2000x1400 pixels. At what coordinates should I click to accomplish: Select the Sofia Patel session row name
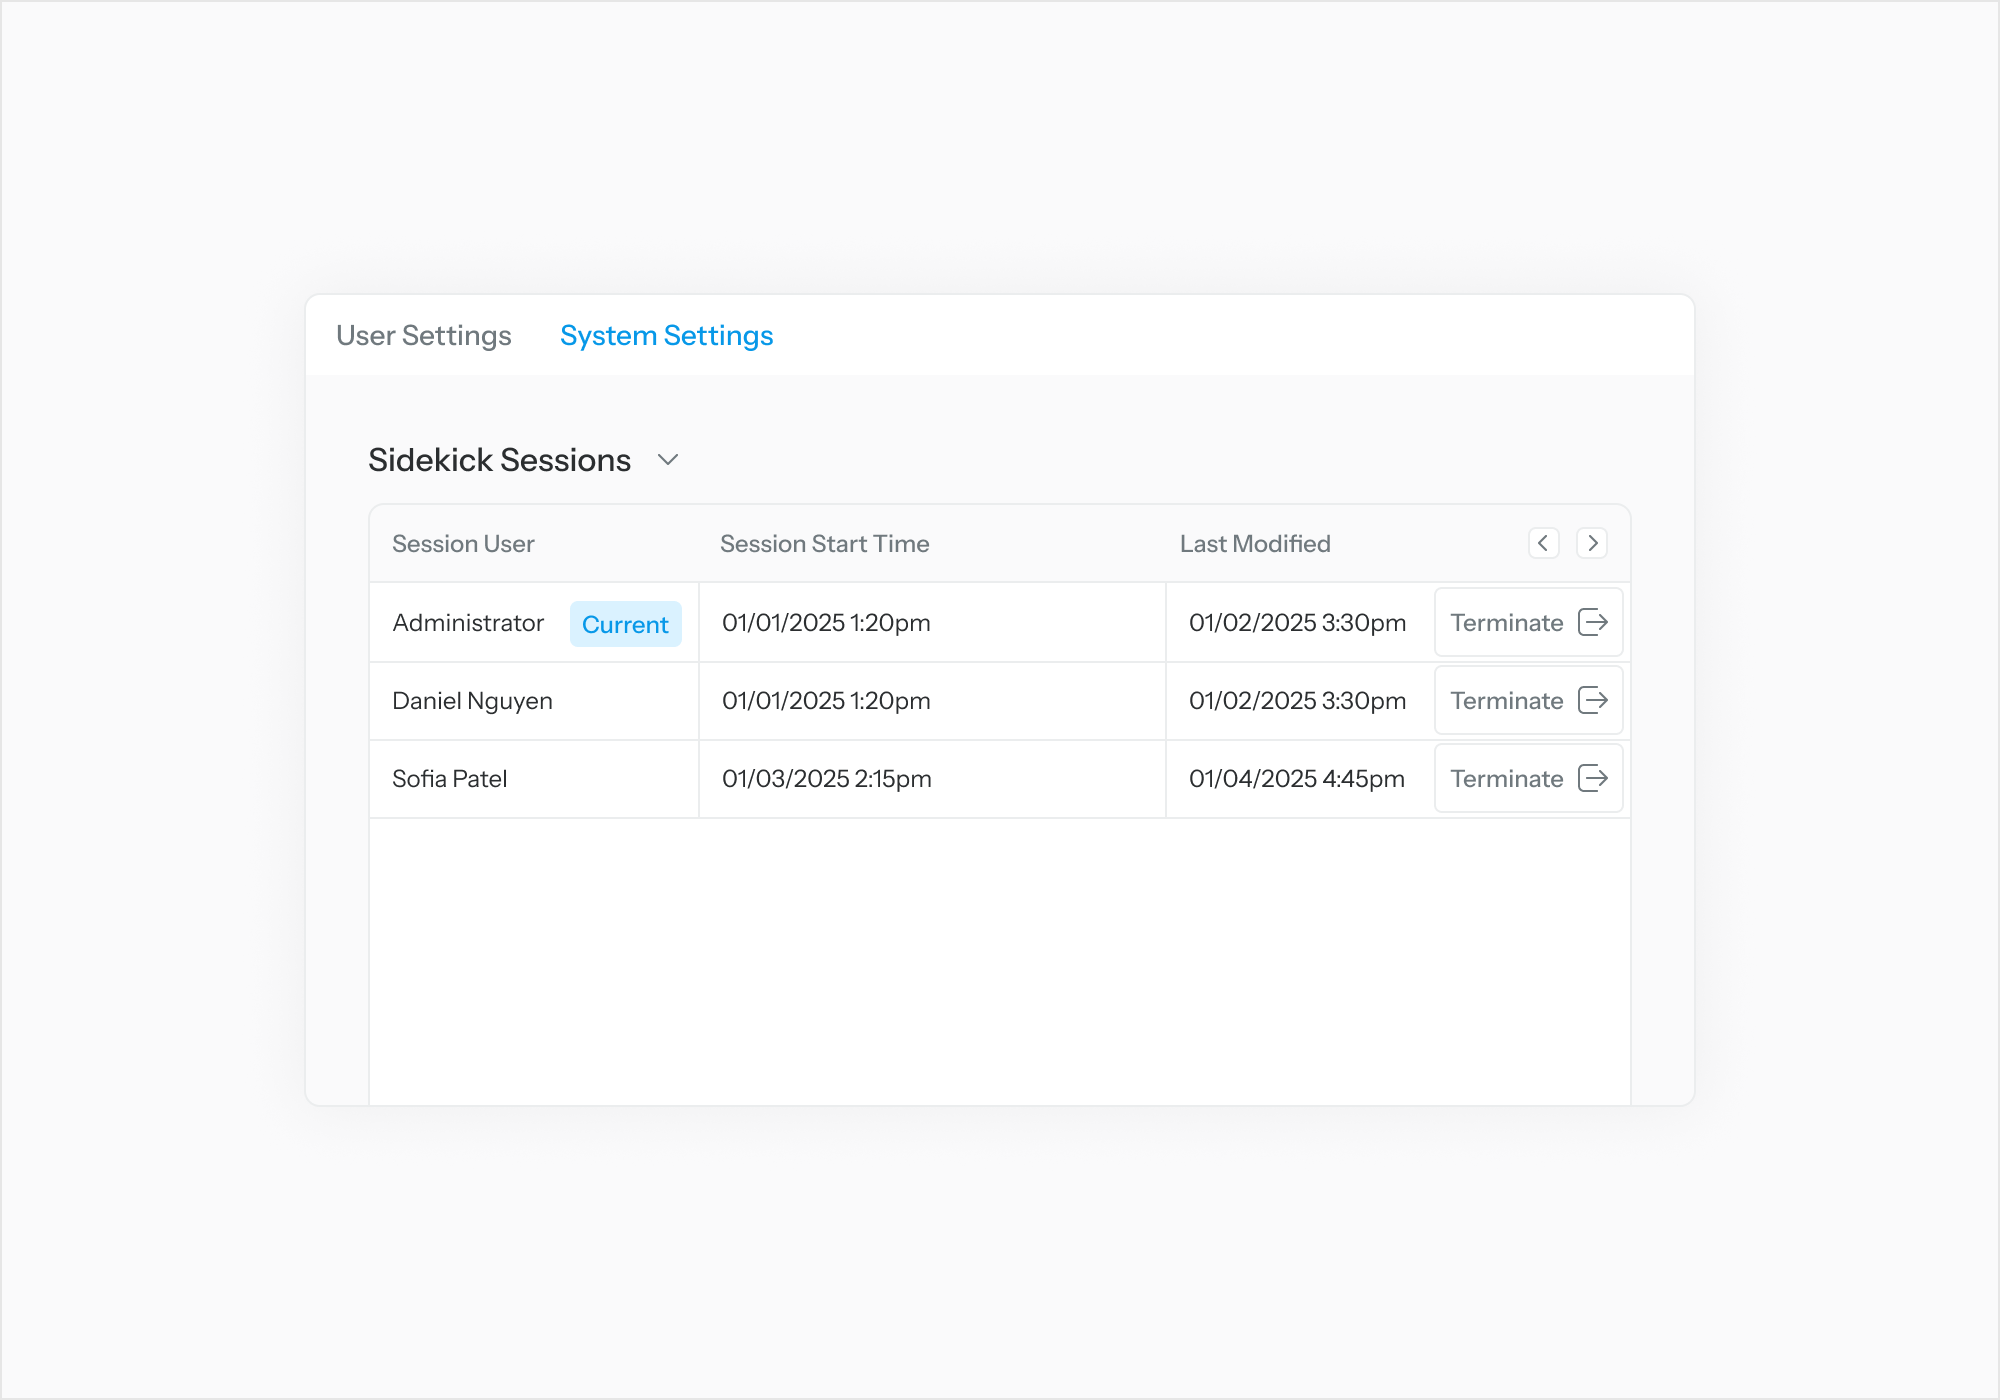(449, 779)
